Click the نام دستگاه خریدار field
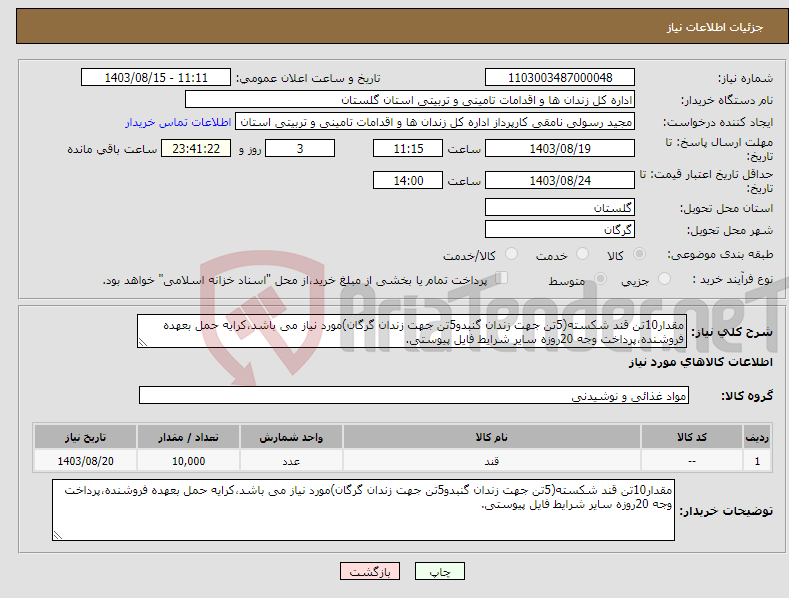The height and width of the screenshot is (598, 789). [x=410, y=100]
